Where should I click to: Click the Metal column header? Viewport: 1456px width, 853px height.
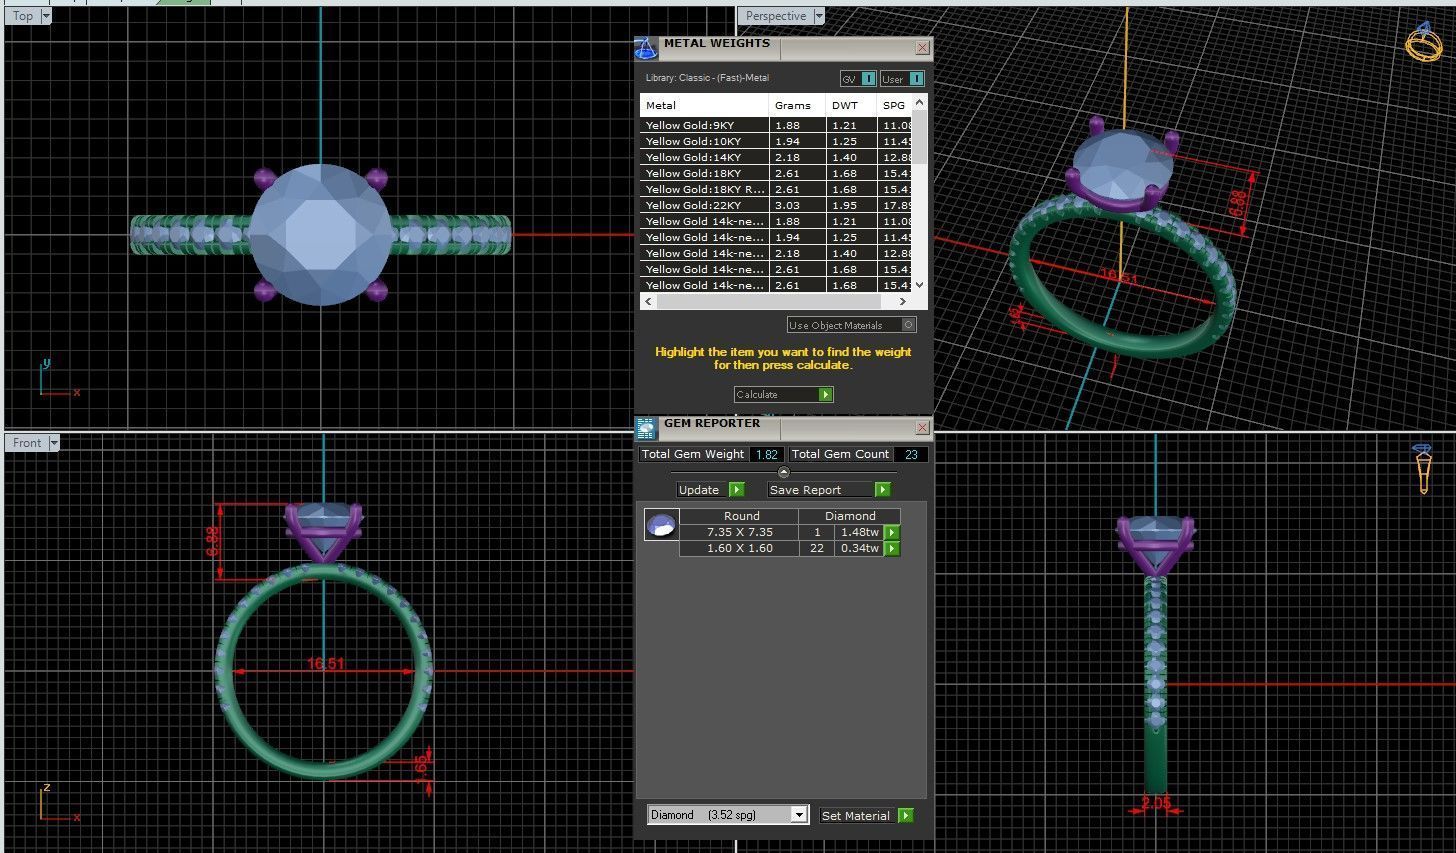pyautogui.click(x=704, y=105)
